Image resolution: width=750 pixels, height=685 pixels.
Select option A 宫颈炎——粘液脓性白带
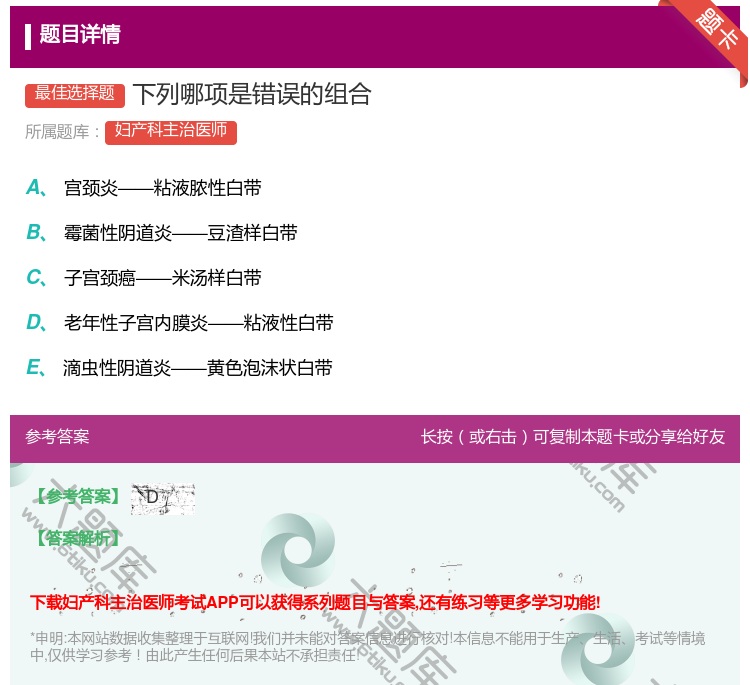pos(163,188)
